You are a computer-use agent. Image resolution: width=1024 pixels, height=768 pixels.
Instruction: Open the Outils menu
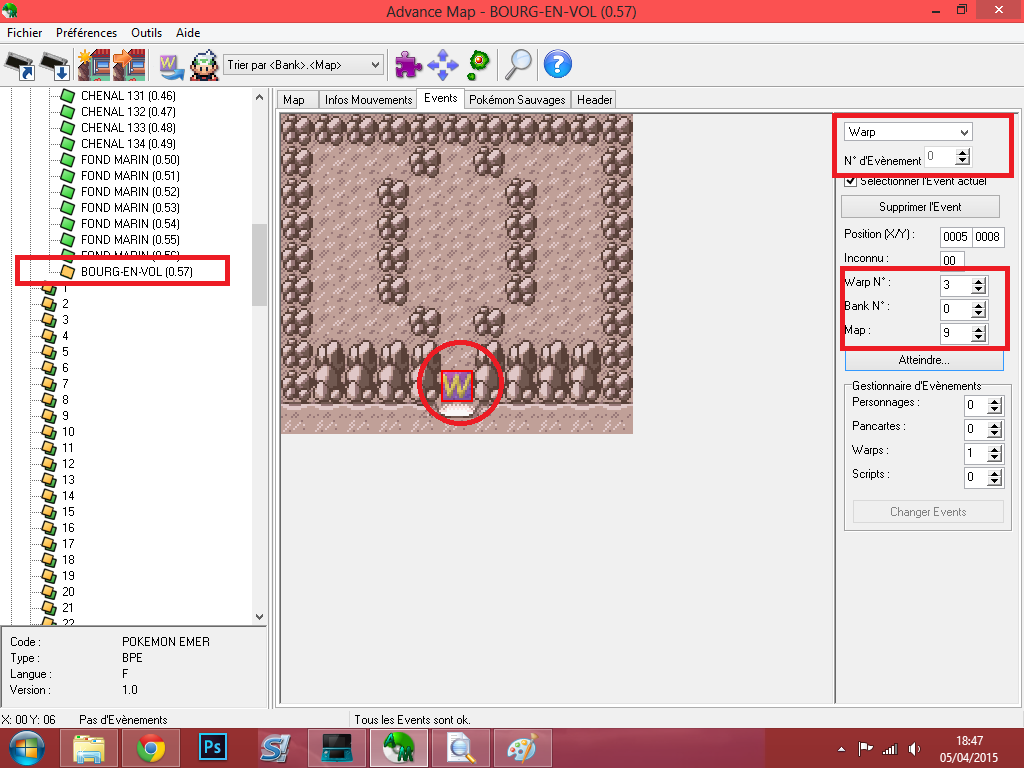pyautogui.click(x=146, y=33)
